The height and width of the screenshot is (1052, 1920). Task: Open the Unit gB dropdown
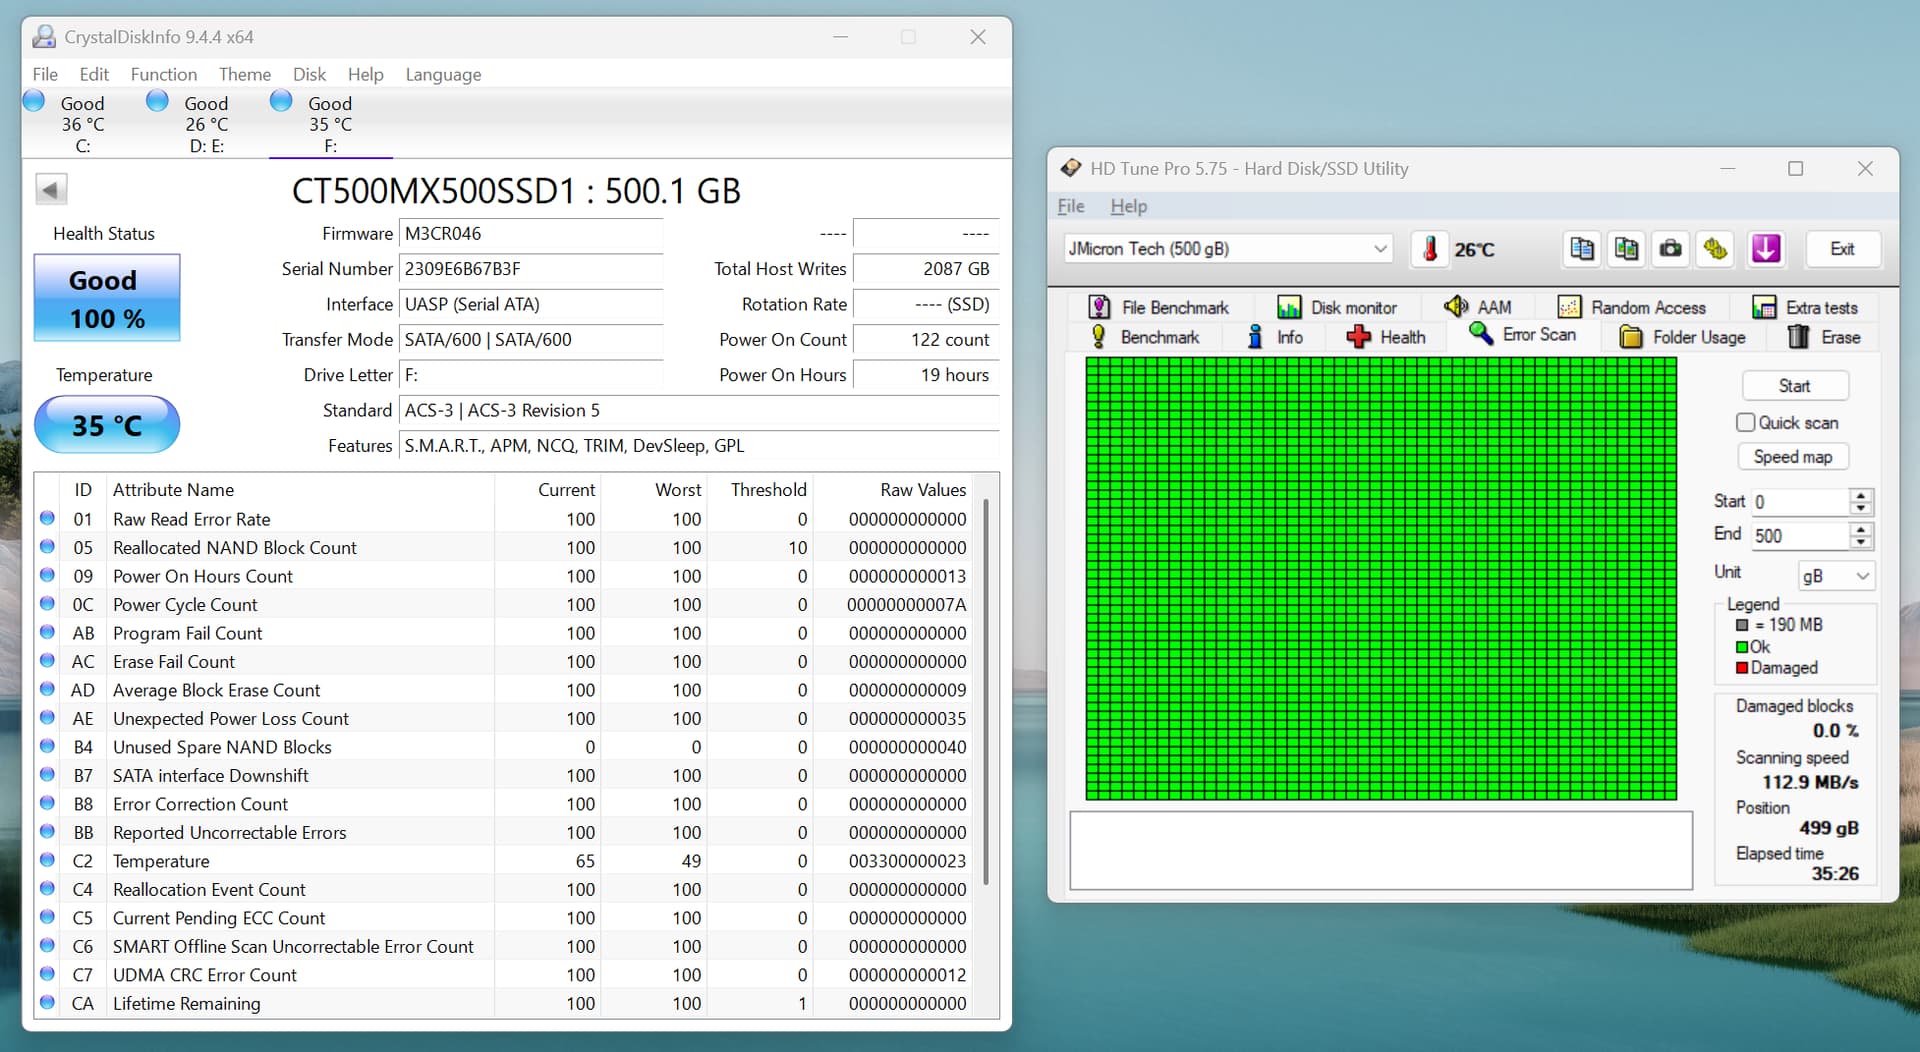click(x=1836, y=576)
